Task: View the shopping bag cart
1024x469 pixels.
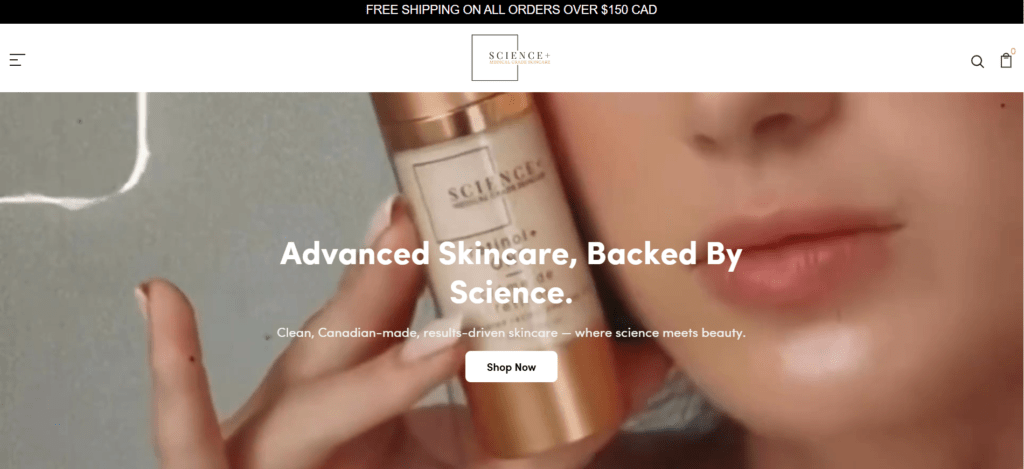Action: tap(1006, 61)
